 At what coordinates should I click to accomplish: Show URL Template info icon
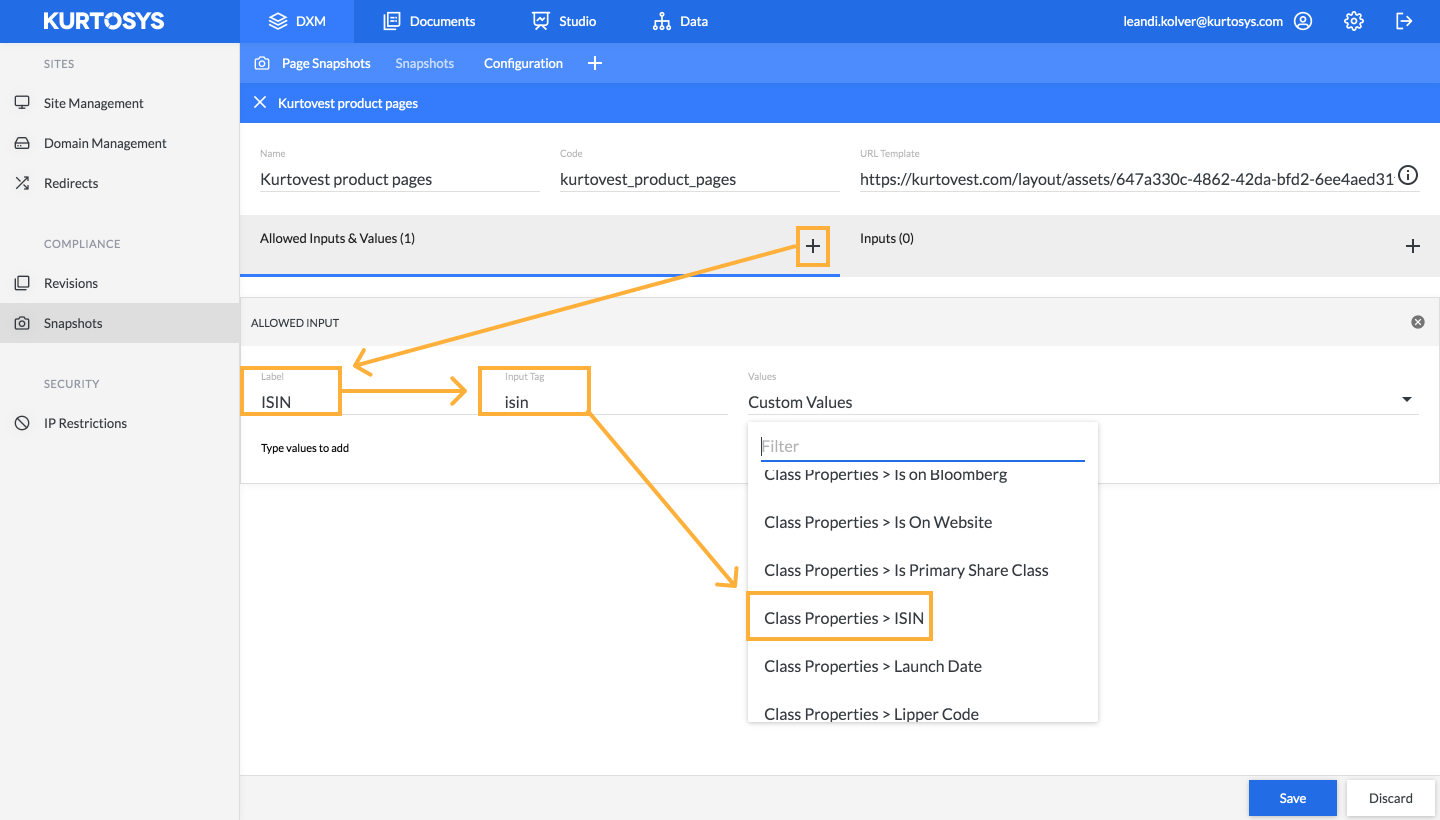point(1408,176)
